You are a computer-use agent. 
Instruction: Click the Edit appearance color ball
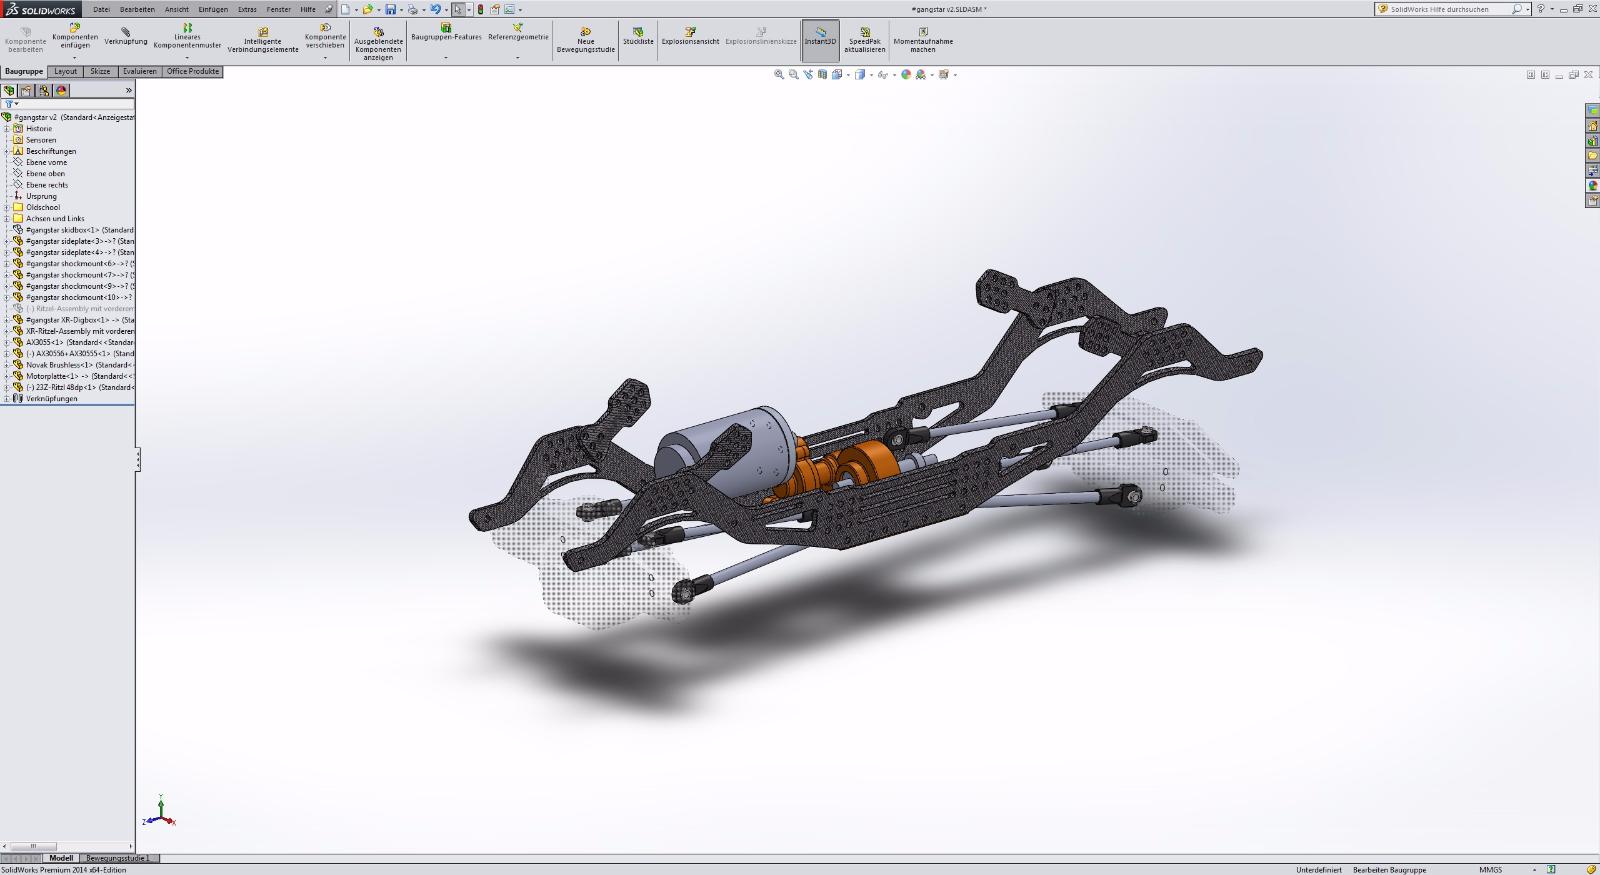coord(906,74)
